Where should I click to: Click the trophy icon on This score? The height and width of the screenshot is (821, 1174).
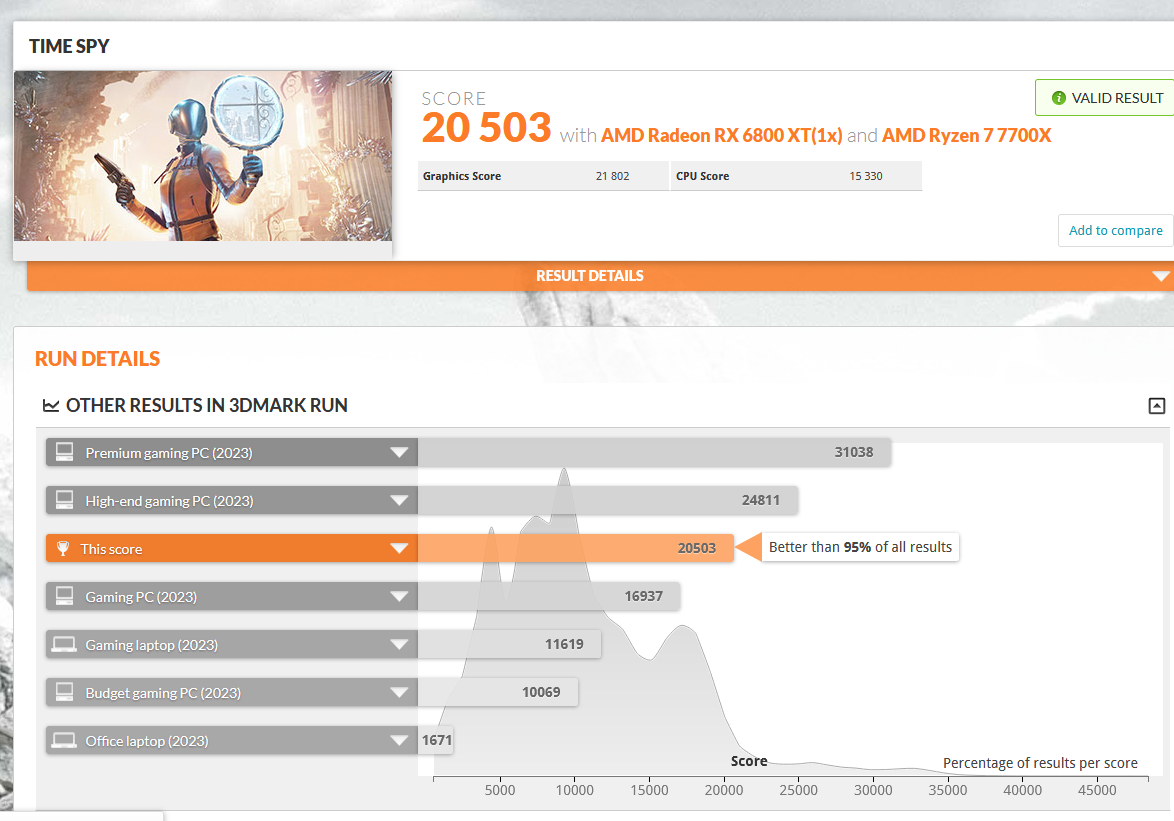(63, 549)
